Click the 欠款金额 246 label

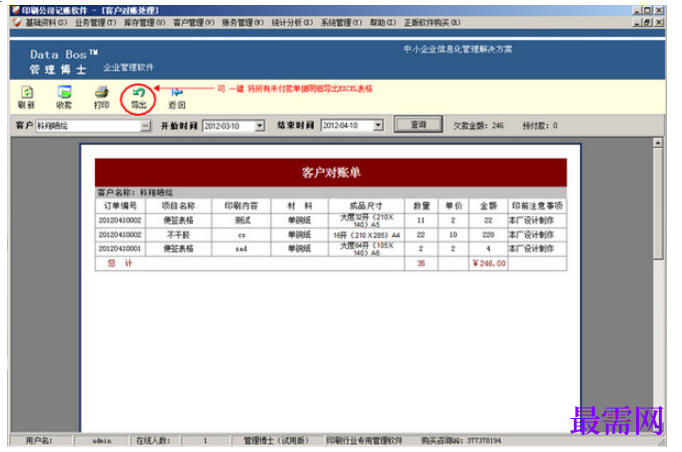(478, 126)
